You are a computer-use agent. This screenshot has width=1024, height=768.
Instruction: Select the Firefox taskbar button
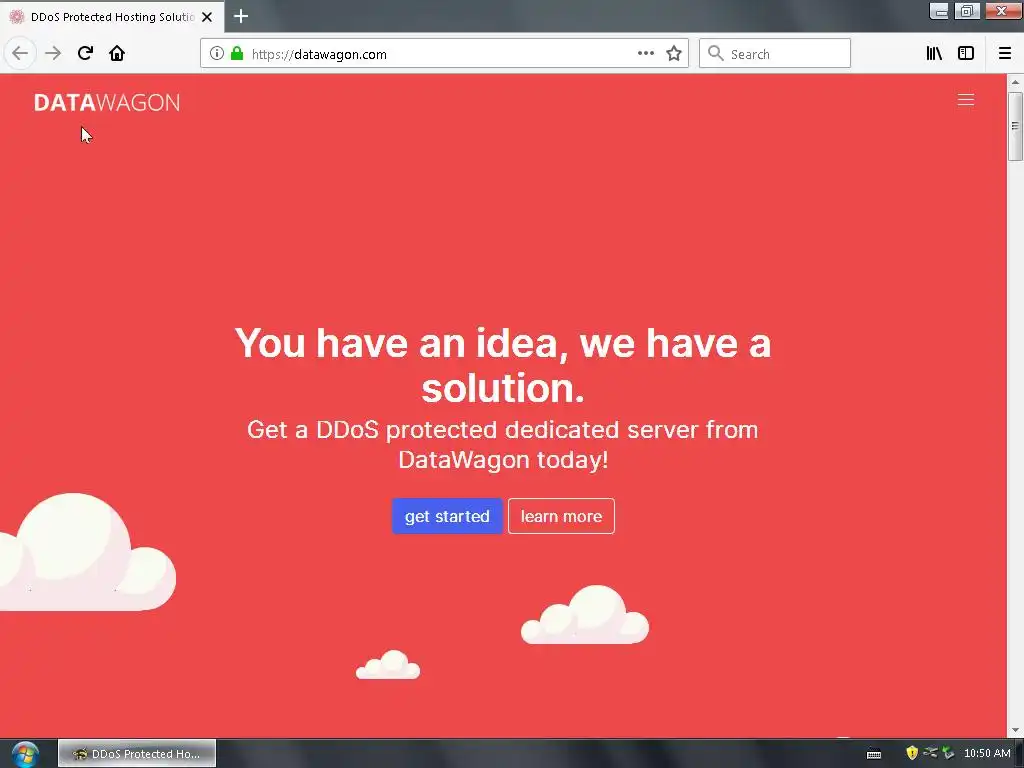tap(137, 754)
